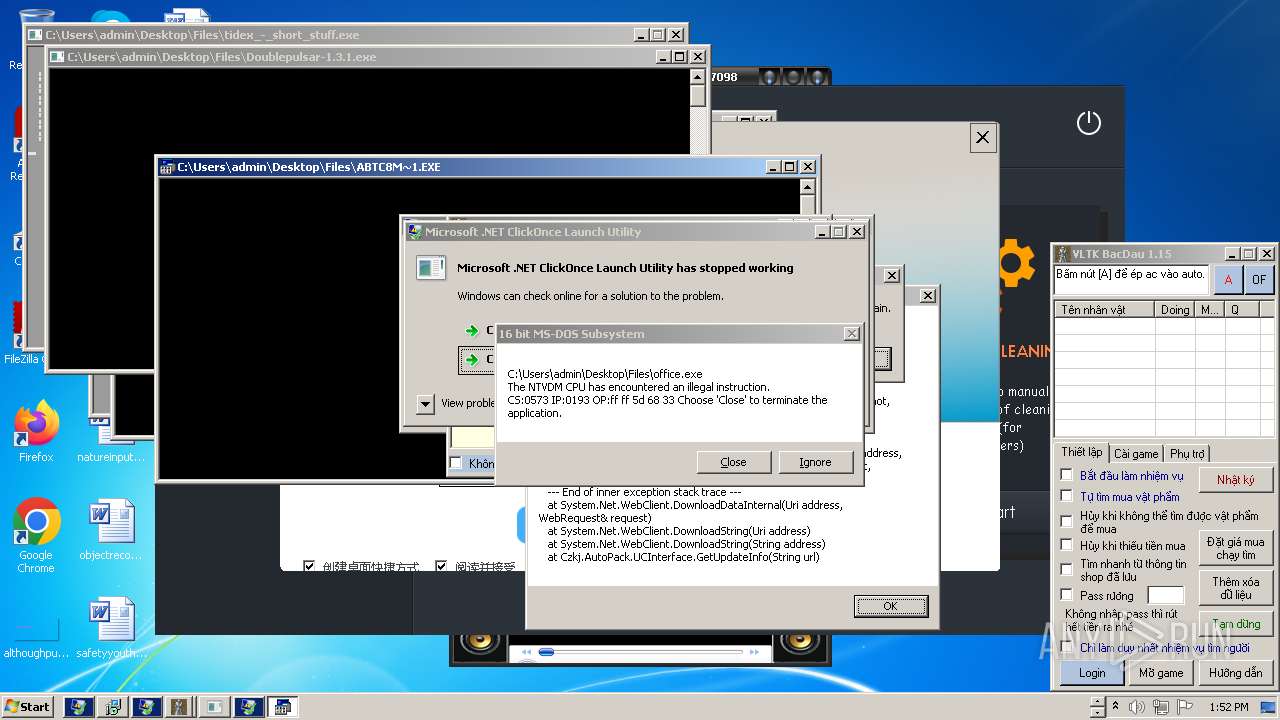
Task: Click the Mở game button
Action: (1161, 673)
